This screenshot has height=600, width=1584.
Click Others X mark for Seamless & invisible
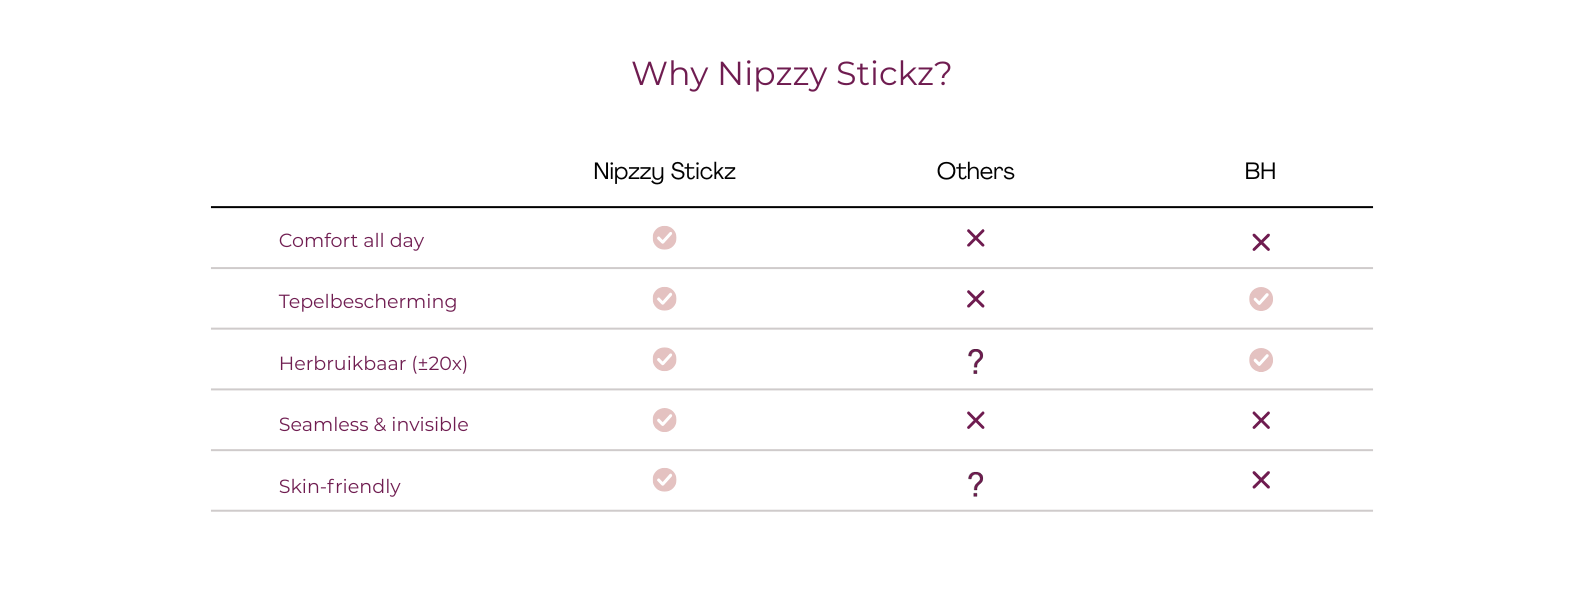(x=976, y=420)
